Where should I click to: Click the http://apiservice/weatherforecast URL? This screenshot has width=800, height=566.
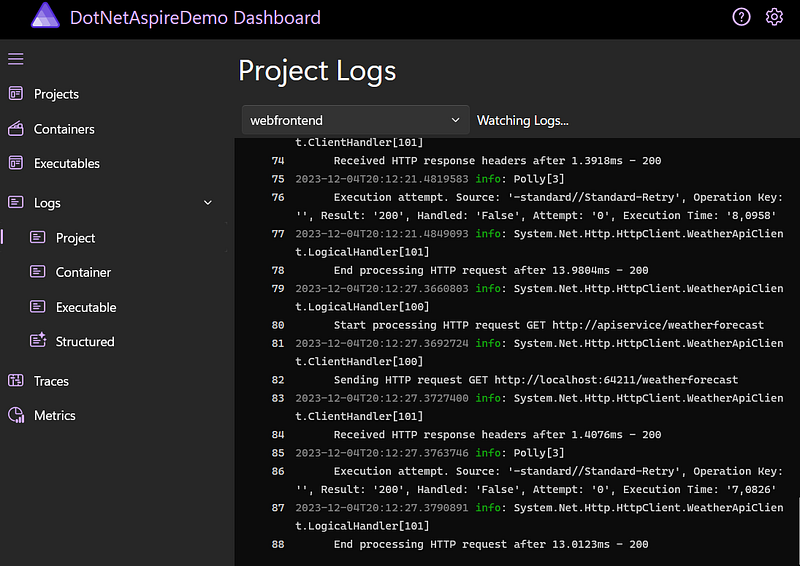coord(658,325)
